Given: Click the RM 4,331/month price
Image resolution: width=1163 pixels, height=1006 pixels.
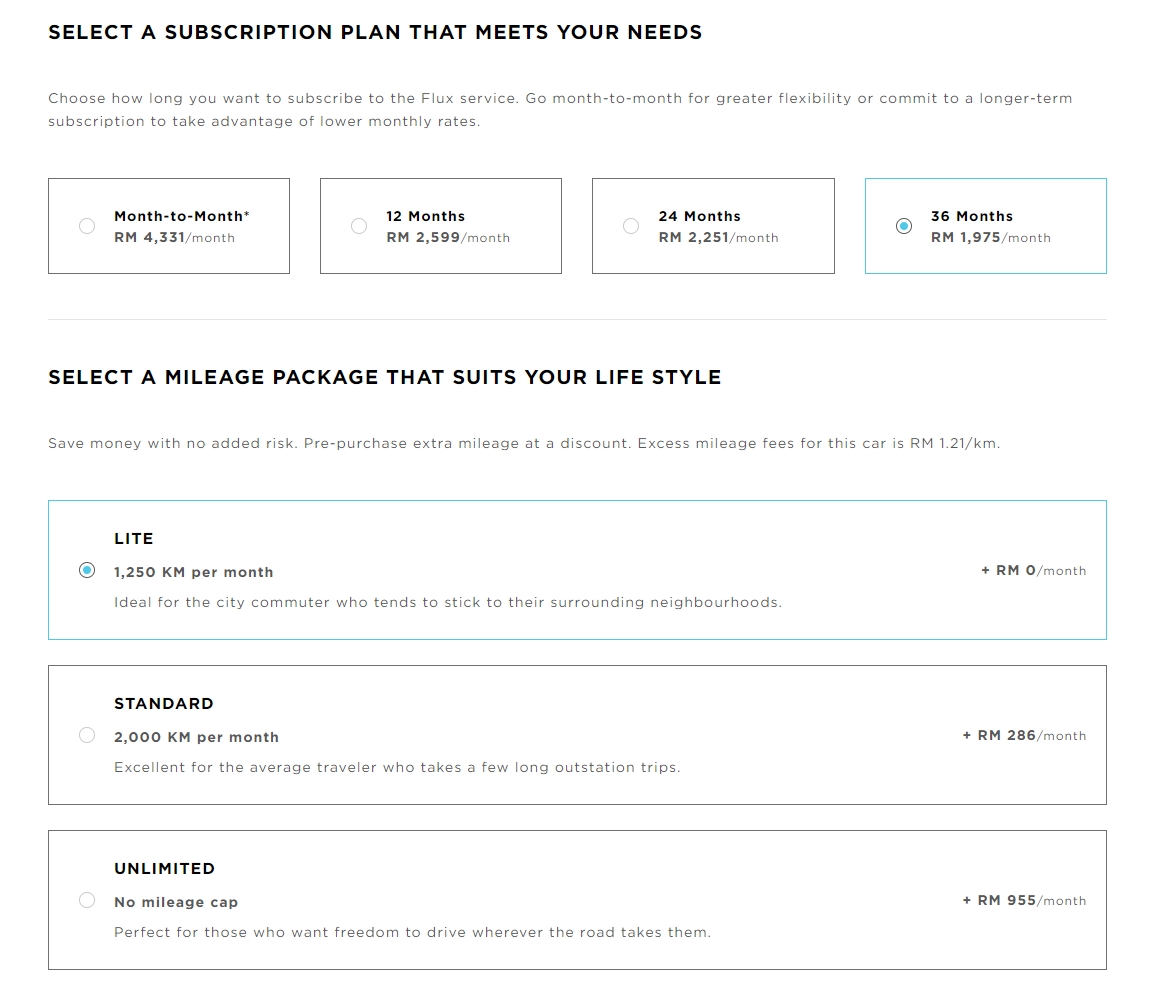Looking at the screenshot, I should (174, 238).
